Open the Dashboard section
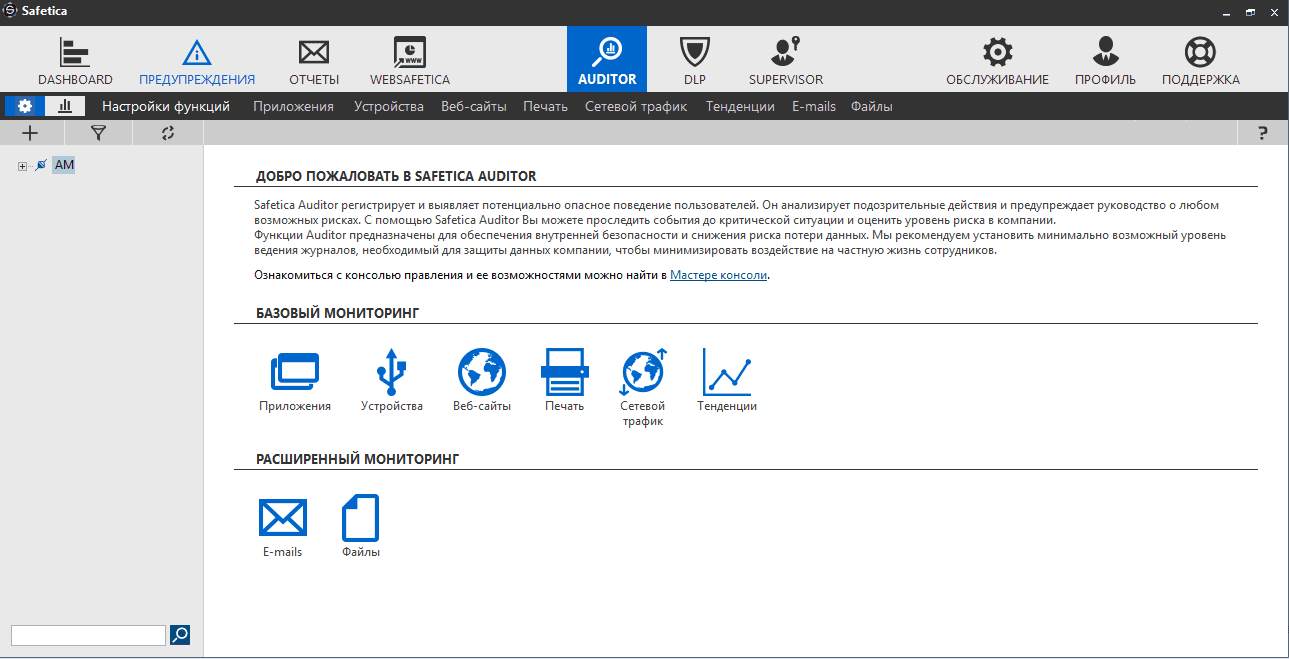This screenshot has height=659, width=1289. tap(75, 60)
